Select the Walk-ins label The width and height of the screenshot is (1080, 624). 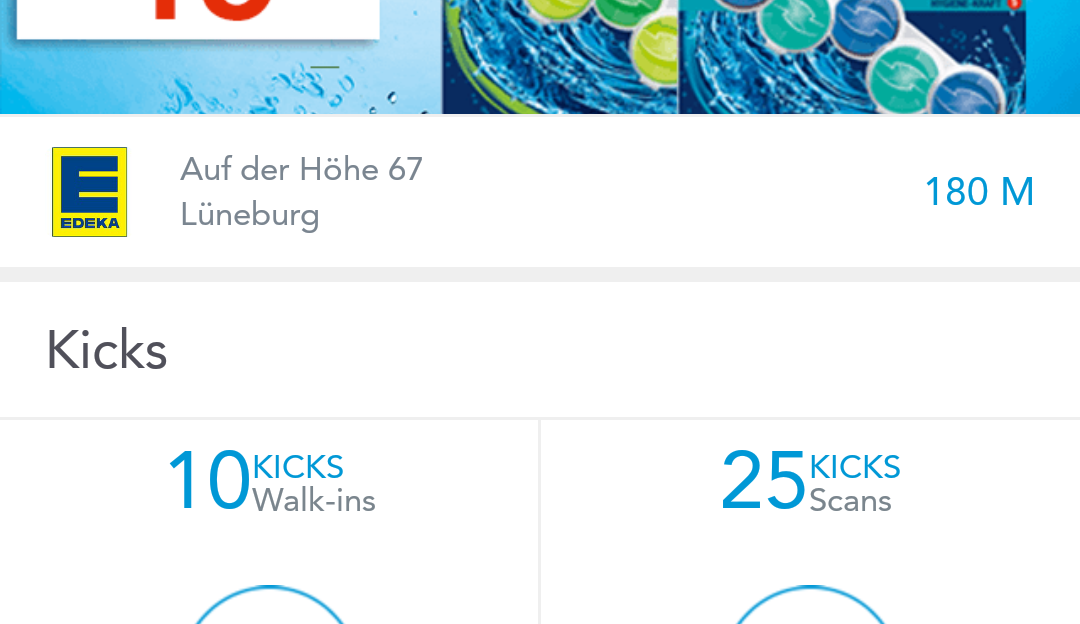point(314,501)
